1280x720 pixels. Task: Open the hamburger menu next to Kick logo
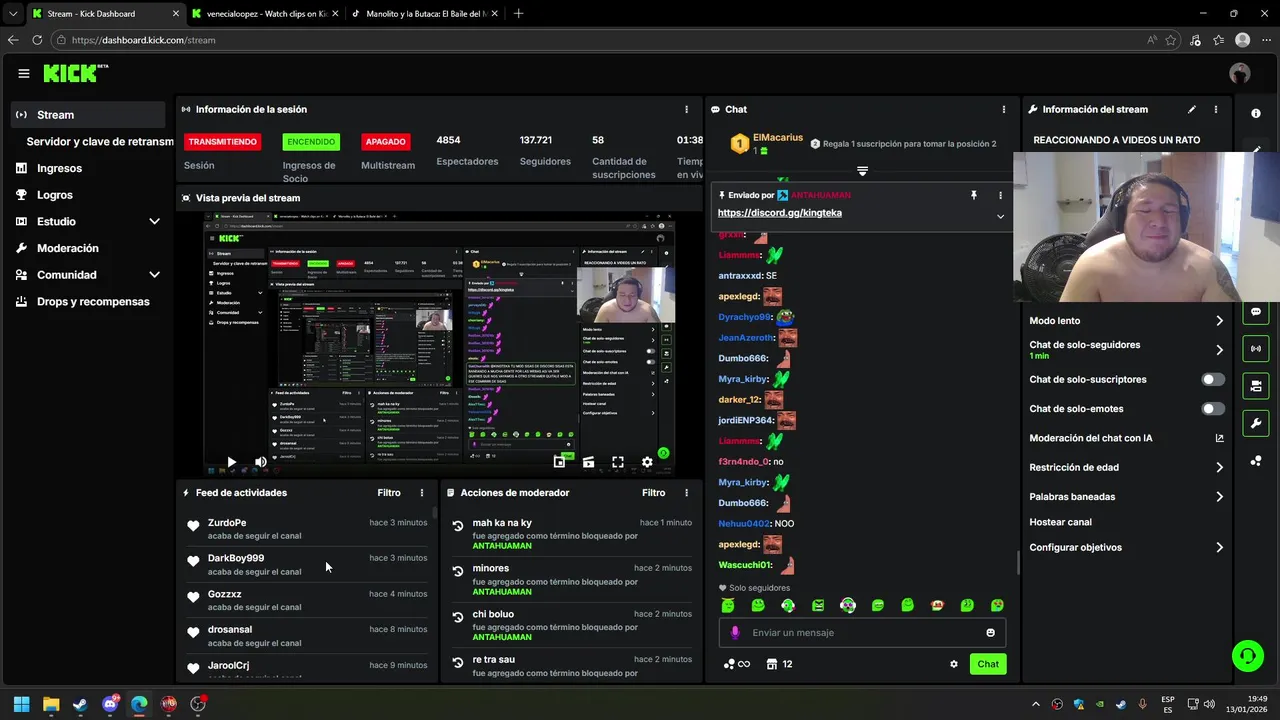coord(24,73)
